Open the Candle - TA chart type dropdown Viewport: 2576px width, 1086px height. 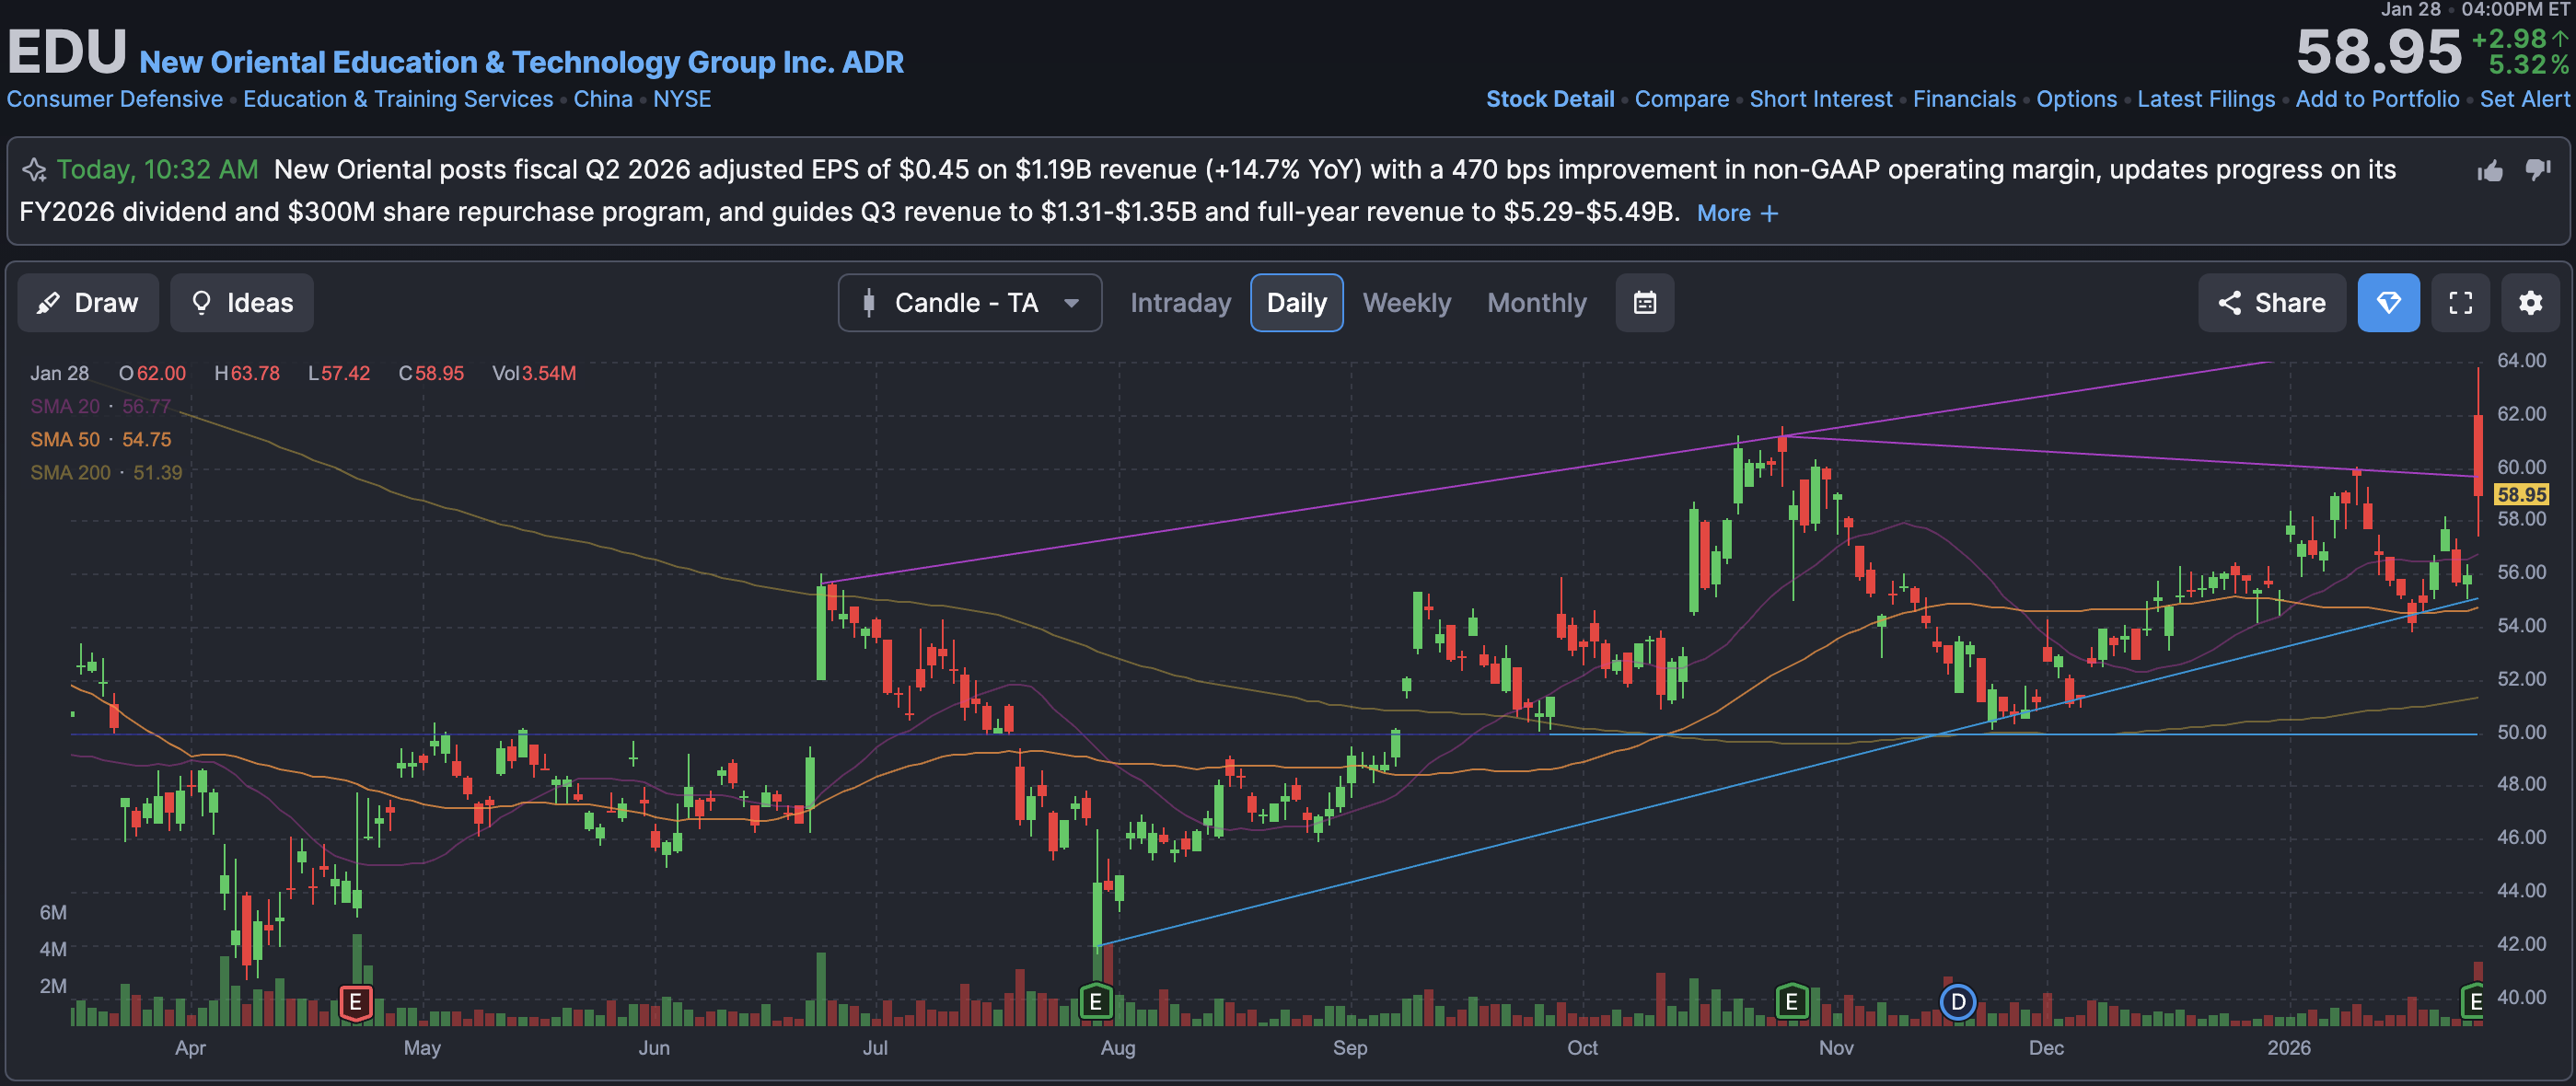click(x=969, y=303)
